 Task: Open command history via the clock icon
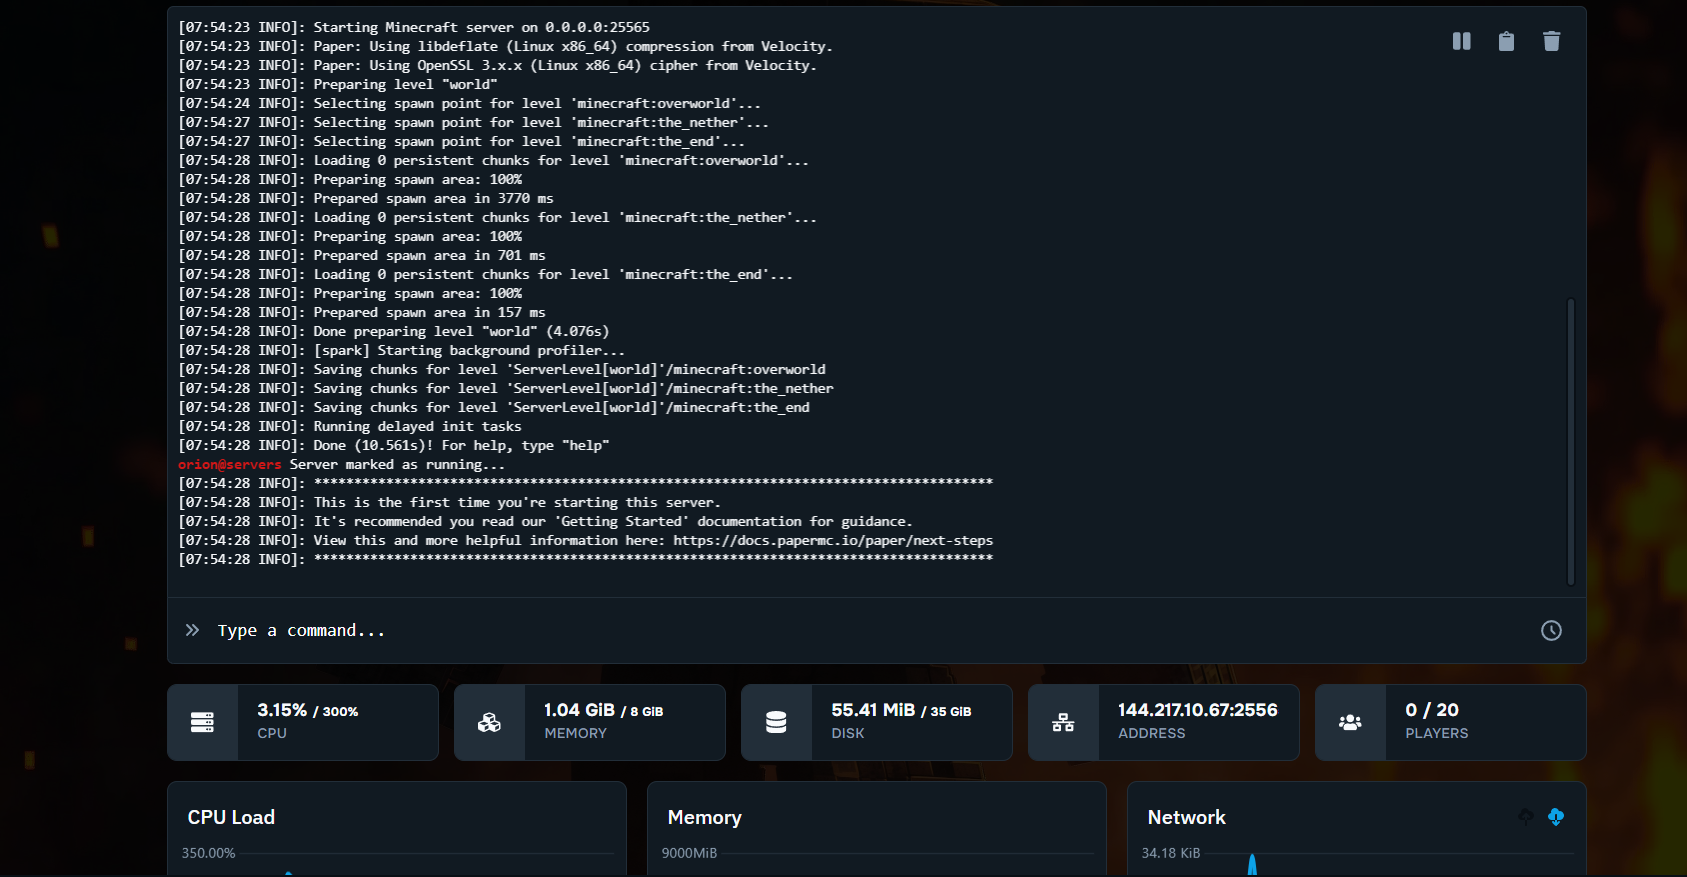[x=1551, y=630]
